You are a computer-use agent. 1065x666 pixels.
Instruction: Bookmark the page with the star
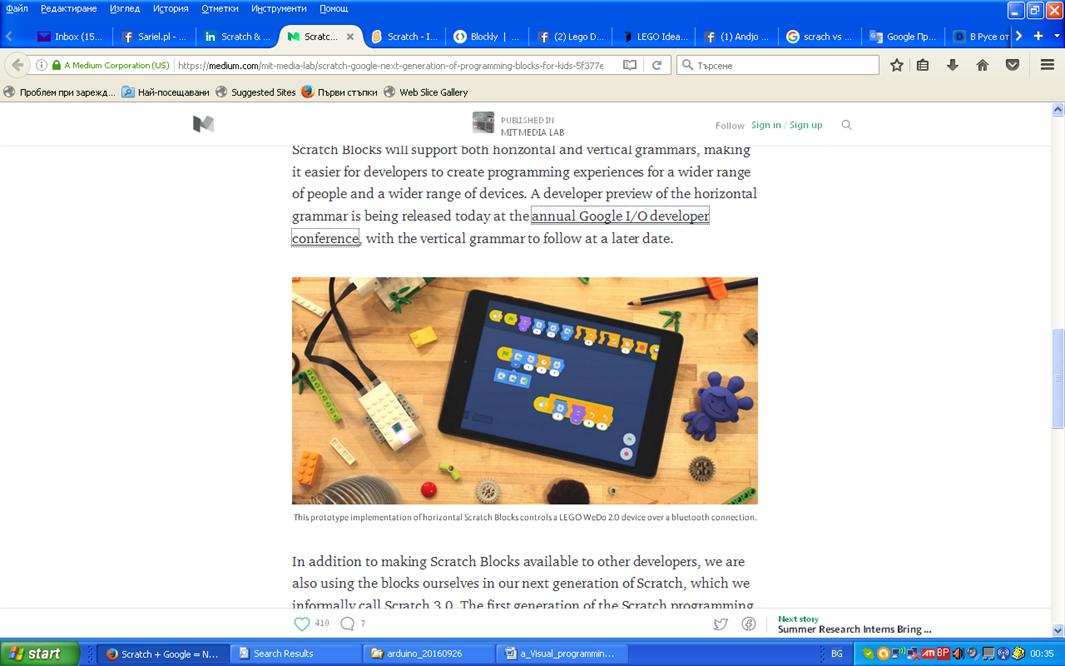click(x=895, y=64)
